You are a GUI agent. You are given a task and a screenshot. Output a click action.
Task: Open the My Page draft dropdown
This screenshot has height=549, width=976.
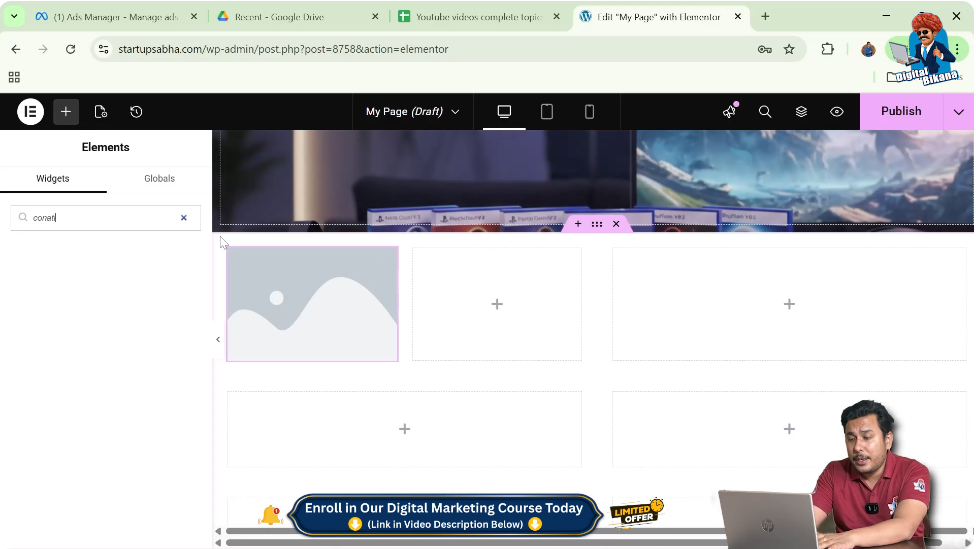[x=412, y=112]
